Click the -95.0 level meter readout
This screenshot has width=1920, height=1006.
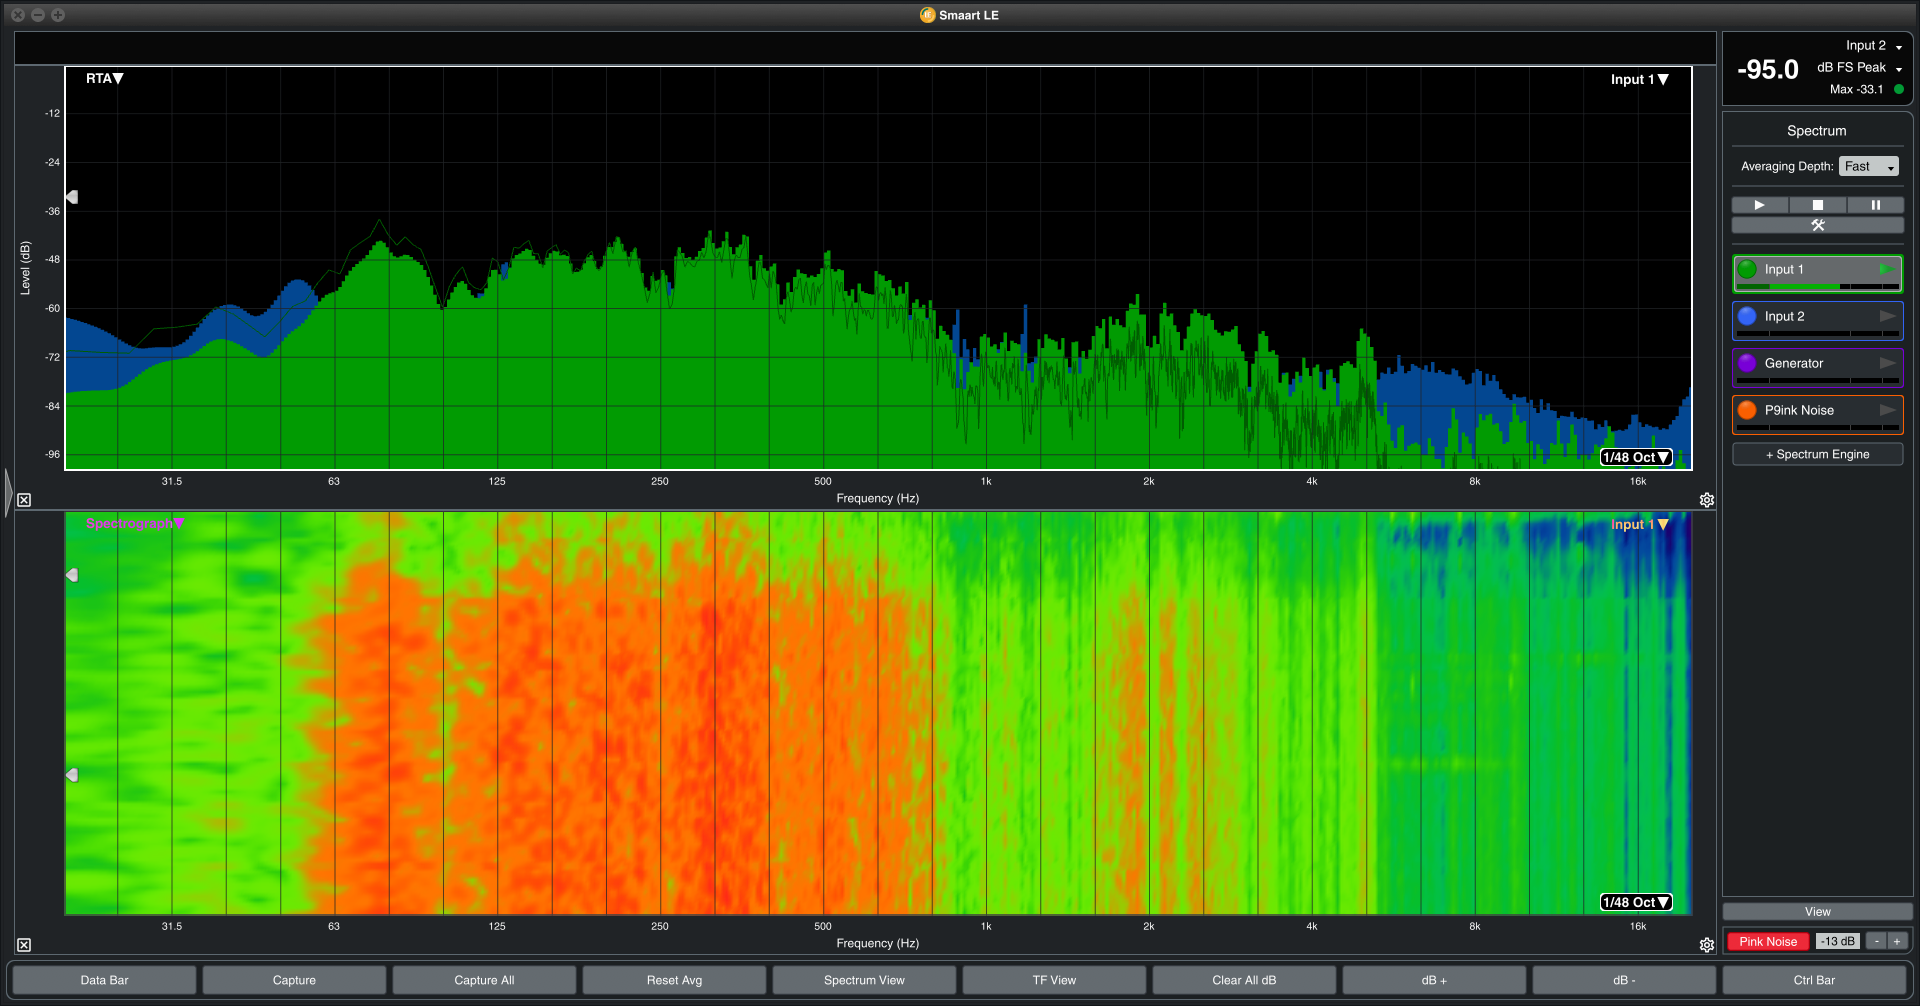tap(1768, 70)
